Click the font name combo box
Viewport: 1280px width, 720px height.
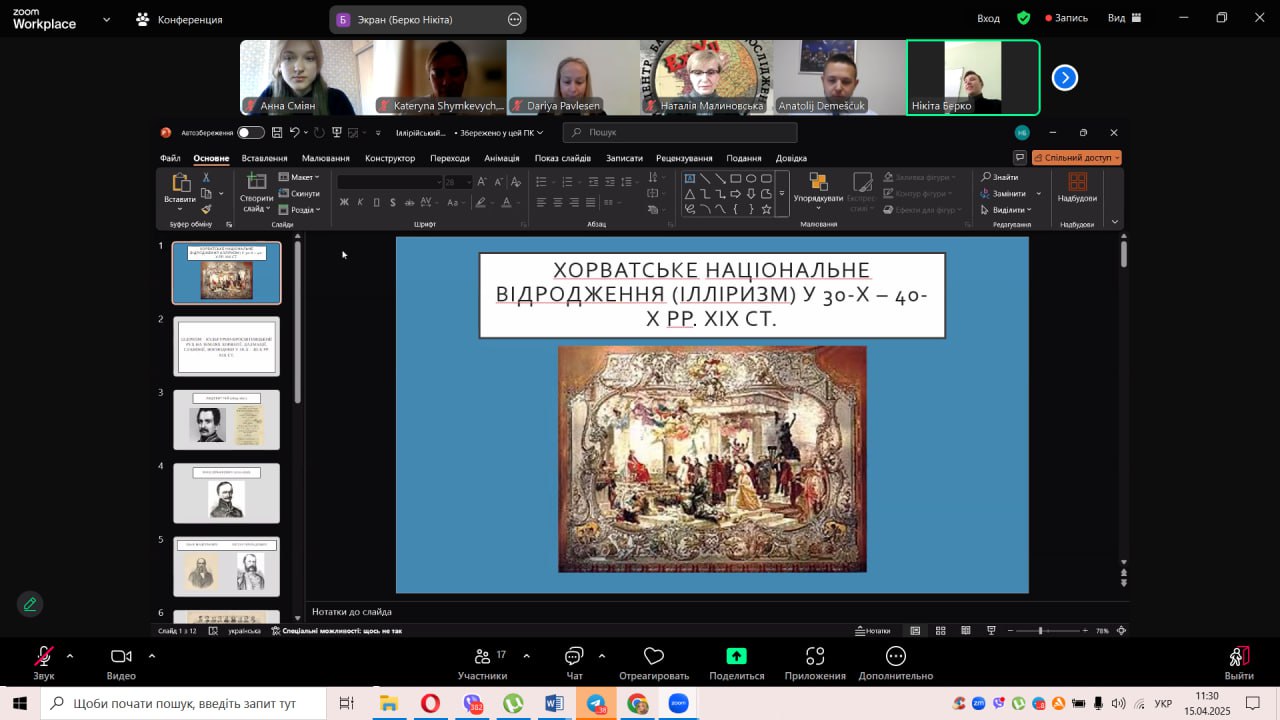click(389, 182)
